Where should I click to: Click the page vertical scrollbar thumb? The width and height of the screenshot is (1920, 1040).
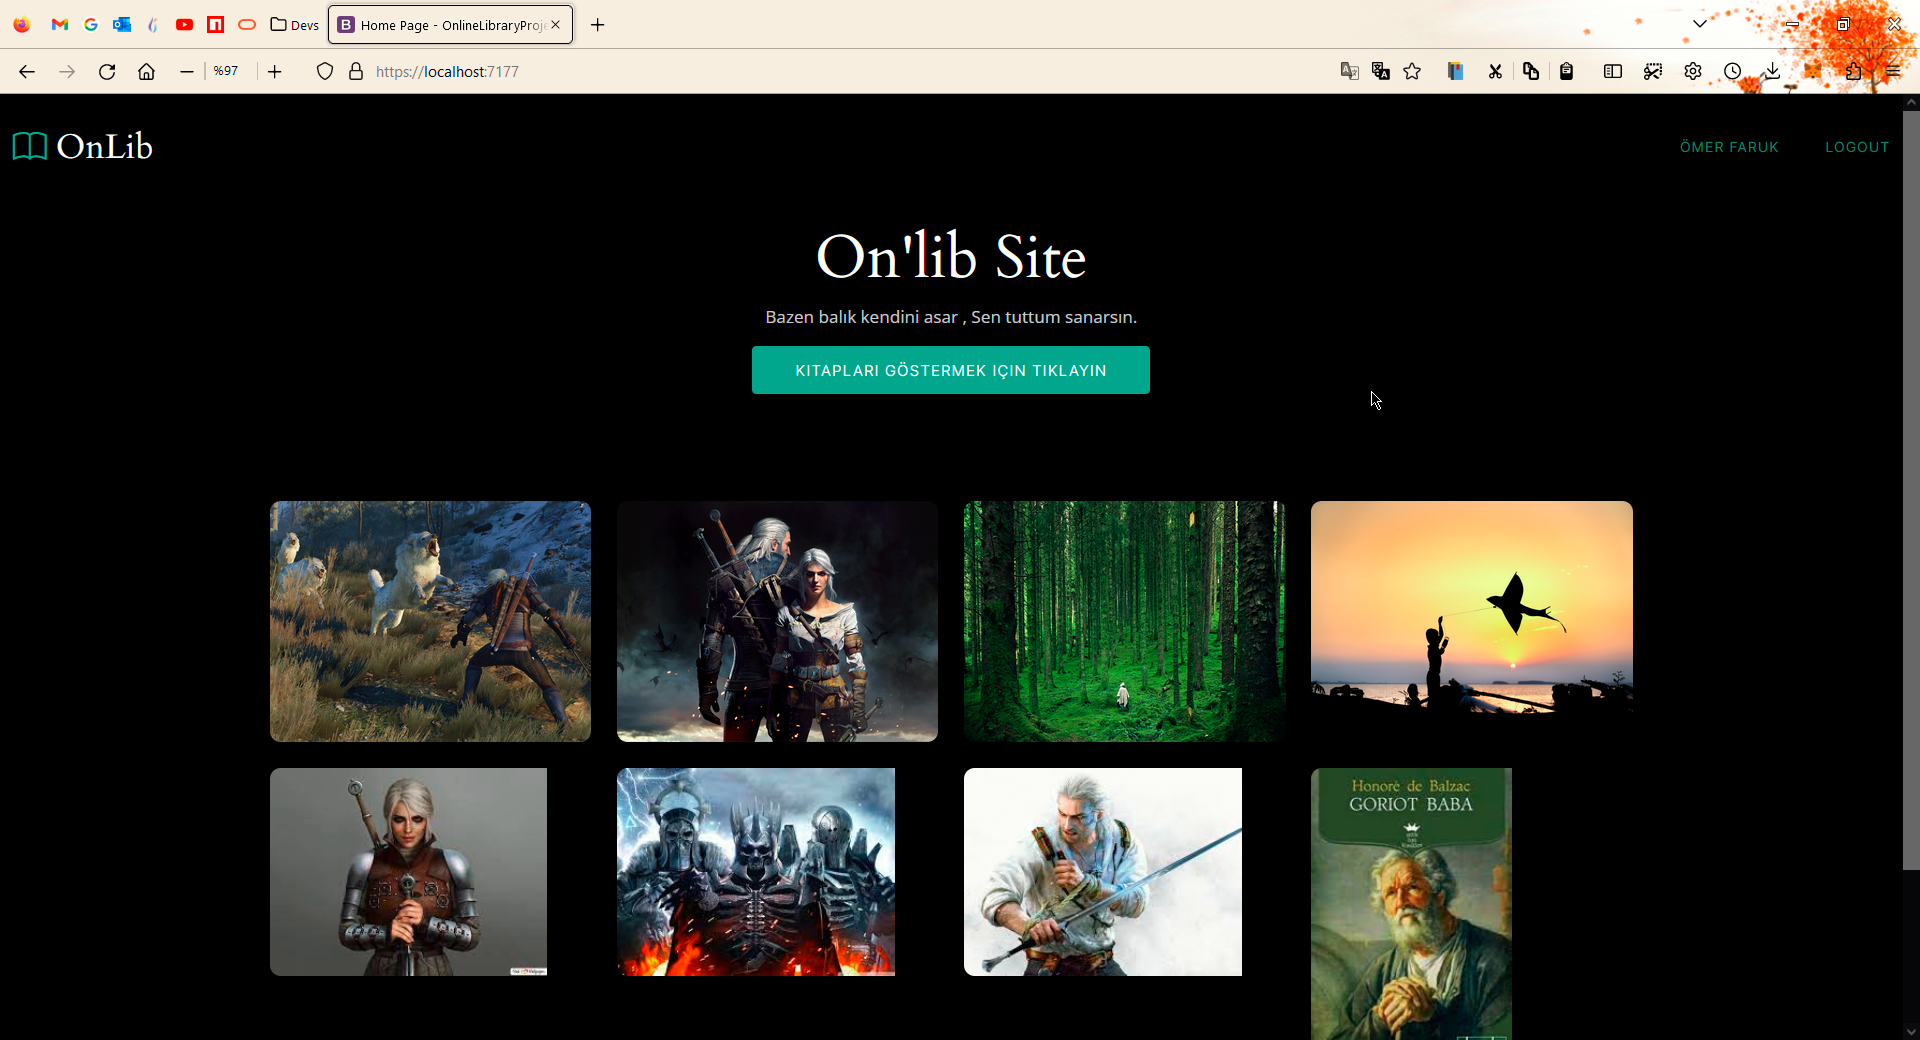pyautogui.click(x=1911, y=489)
